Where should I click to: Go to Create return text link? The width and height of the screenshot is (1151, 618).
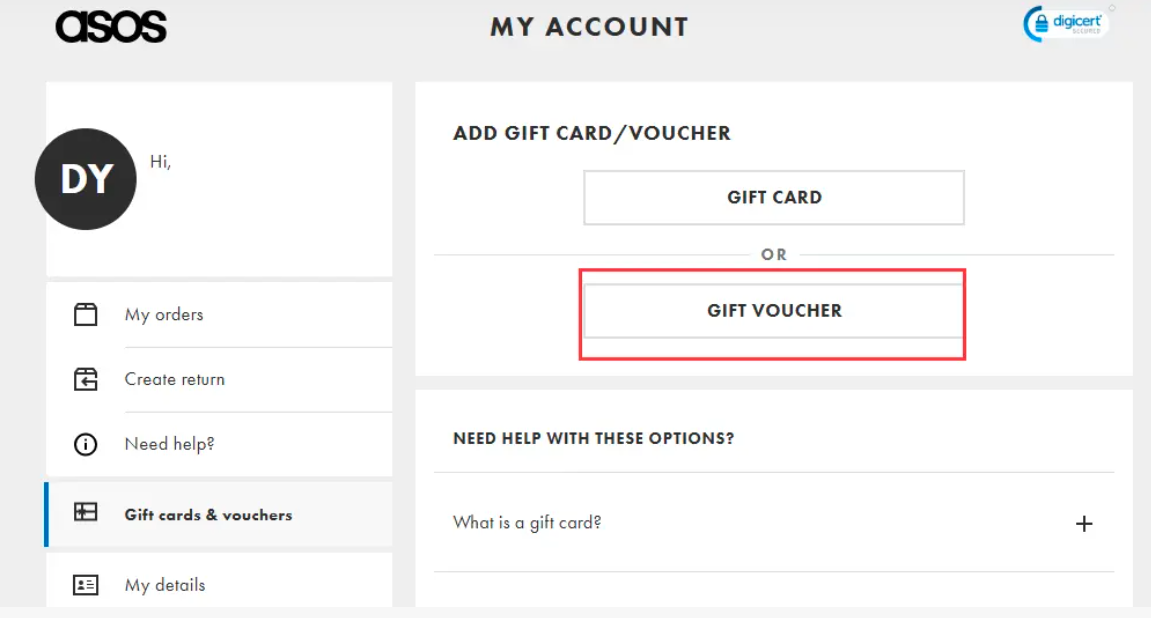pos(175,379)
